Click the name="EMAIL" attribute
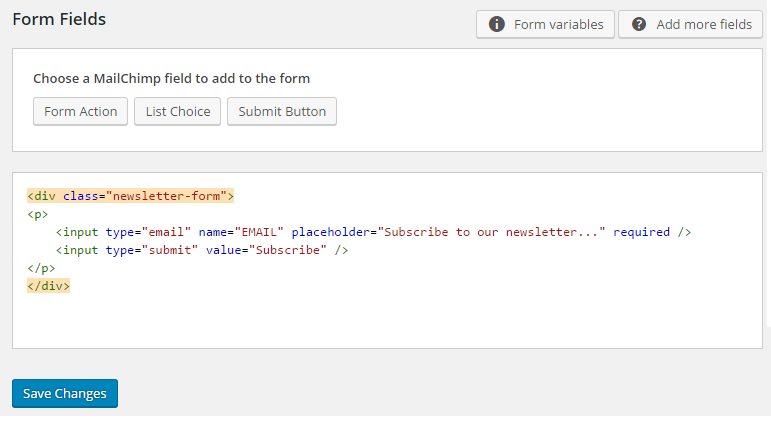This screenshot has width=771, height=425. [x=241, y=232]
